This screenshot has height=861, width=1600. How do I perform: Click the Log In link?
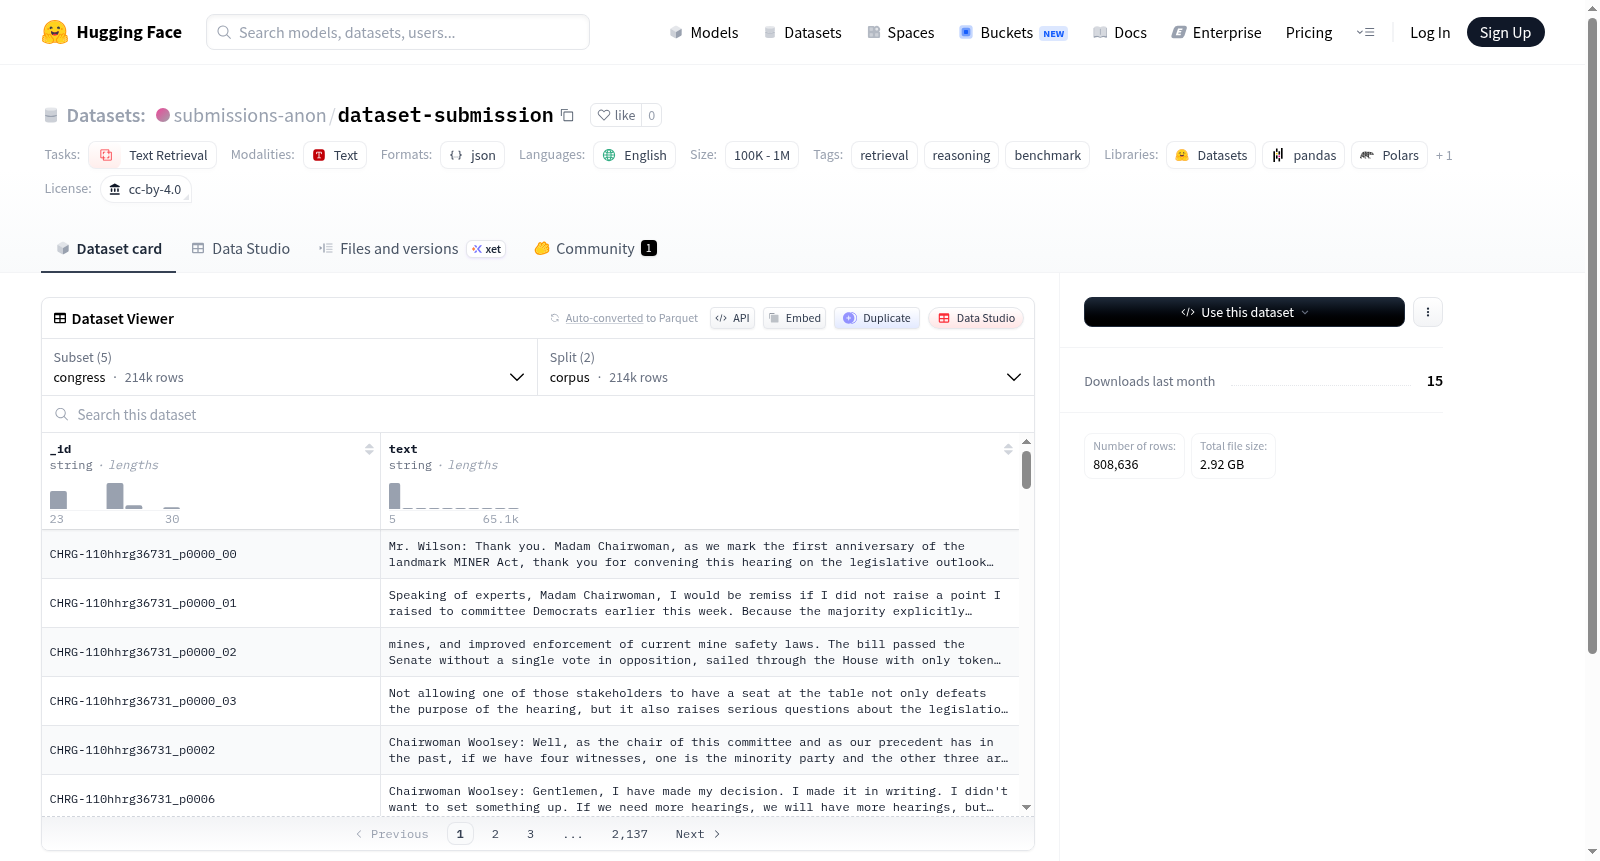1430,32
